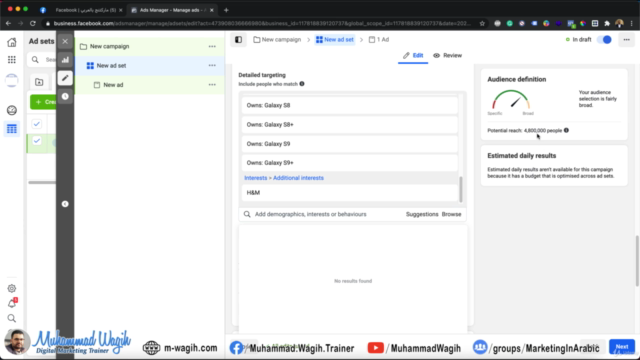Click the green Create button
Viewport: 640px width, 360px height.
pyautogui.click(x=43, y=102)
